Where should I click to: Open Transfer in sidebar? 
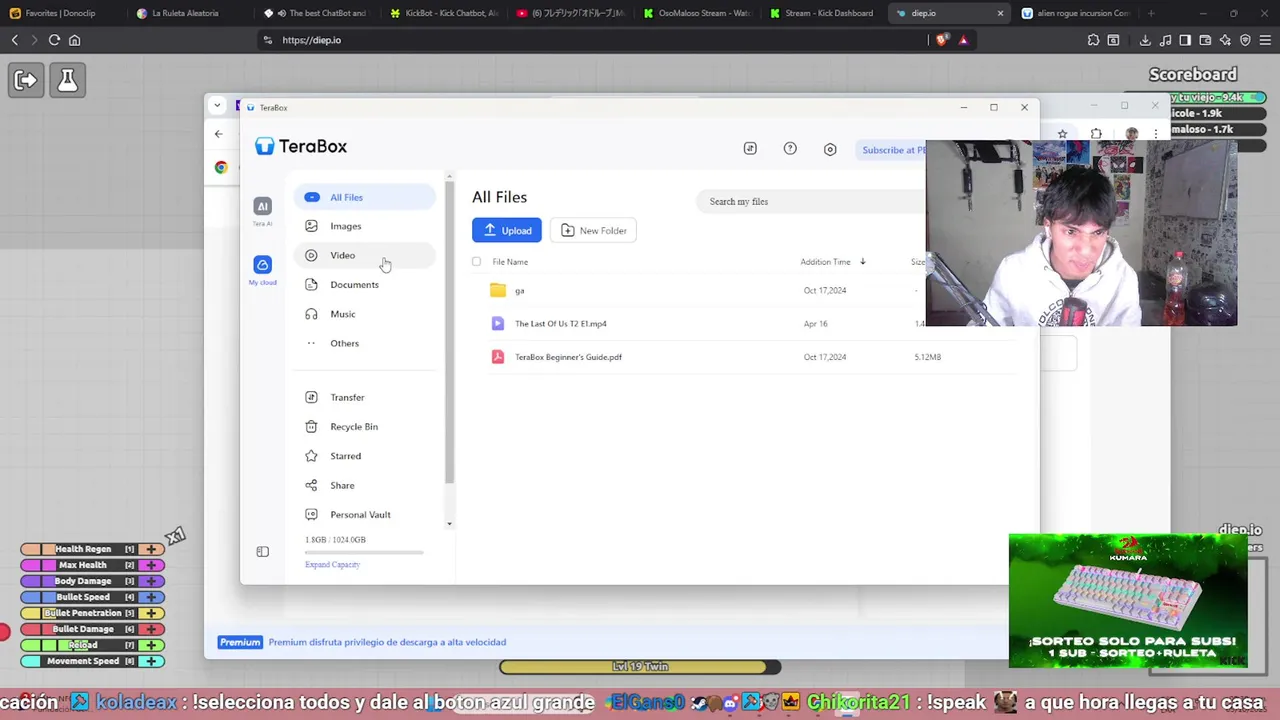[365, 397]
